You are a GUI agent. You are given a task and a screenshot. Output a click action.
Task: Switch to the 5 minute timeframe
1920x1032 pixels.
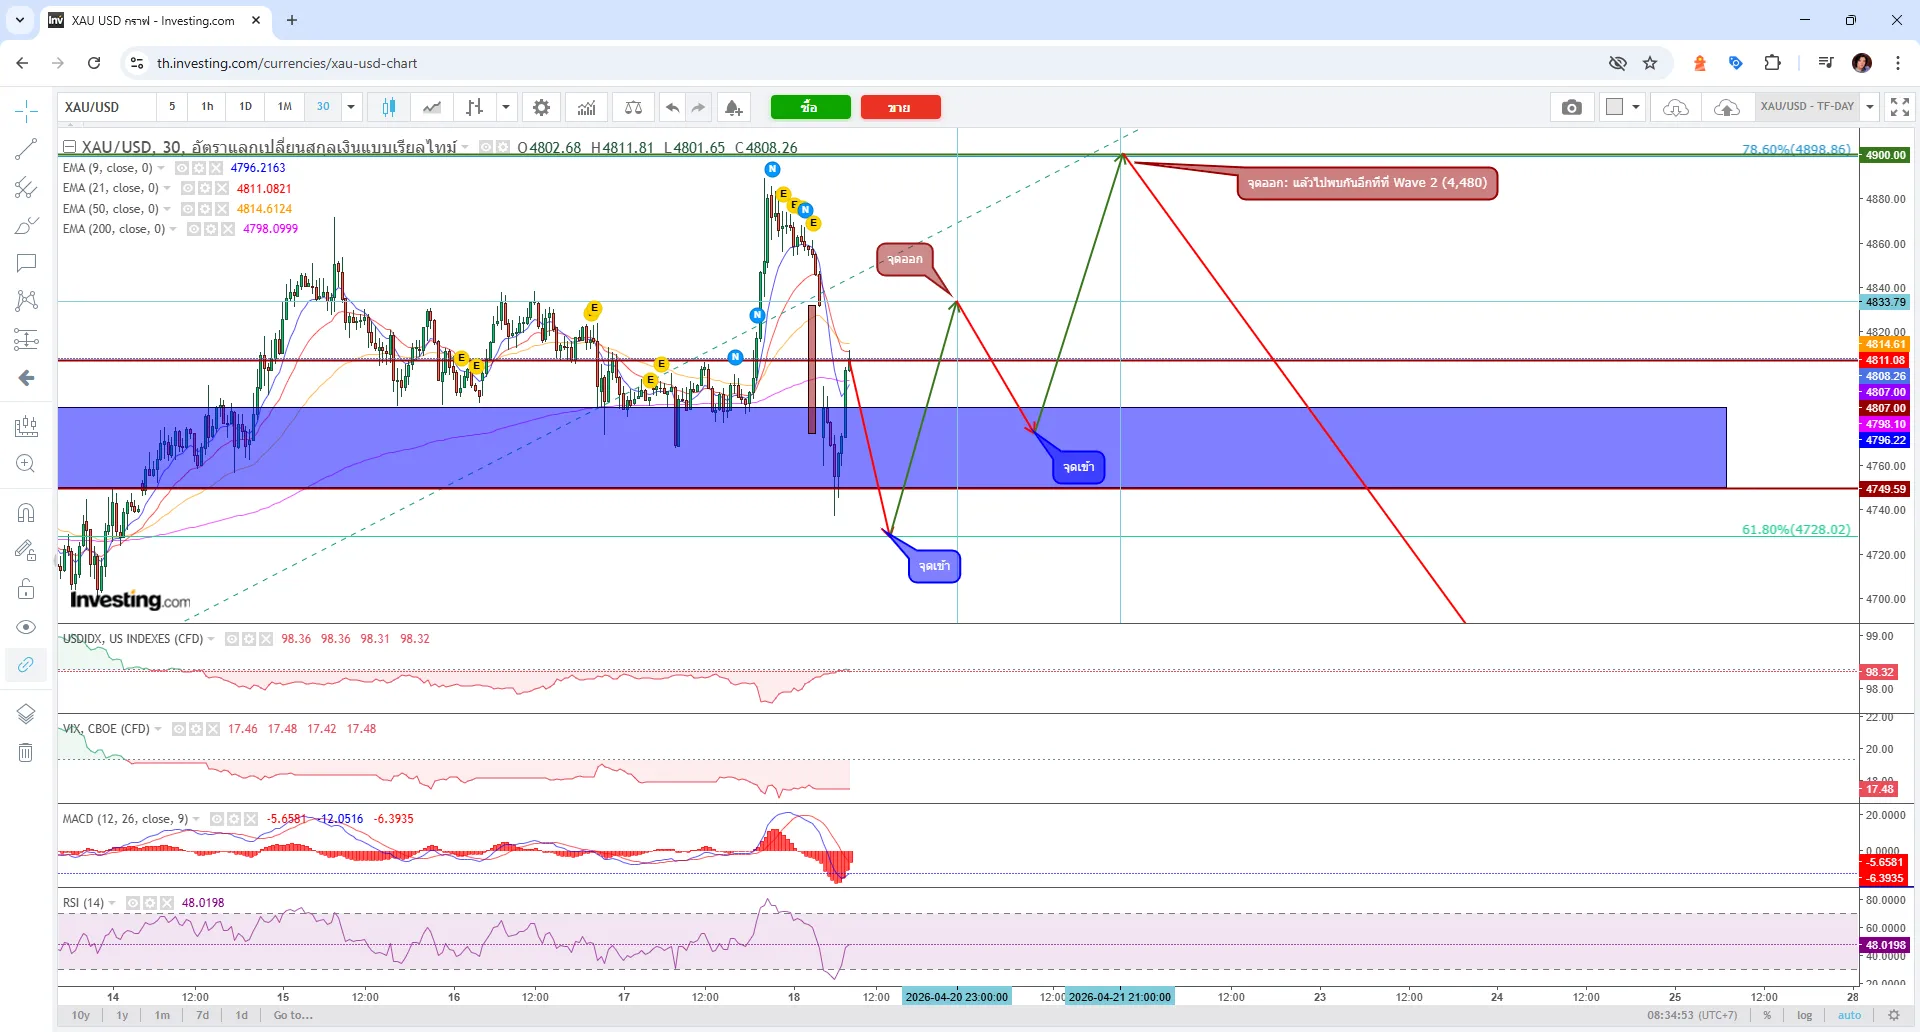point(172,107)
